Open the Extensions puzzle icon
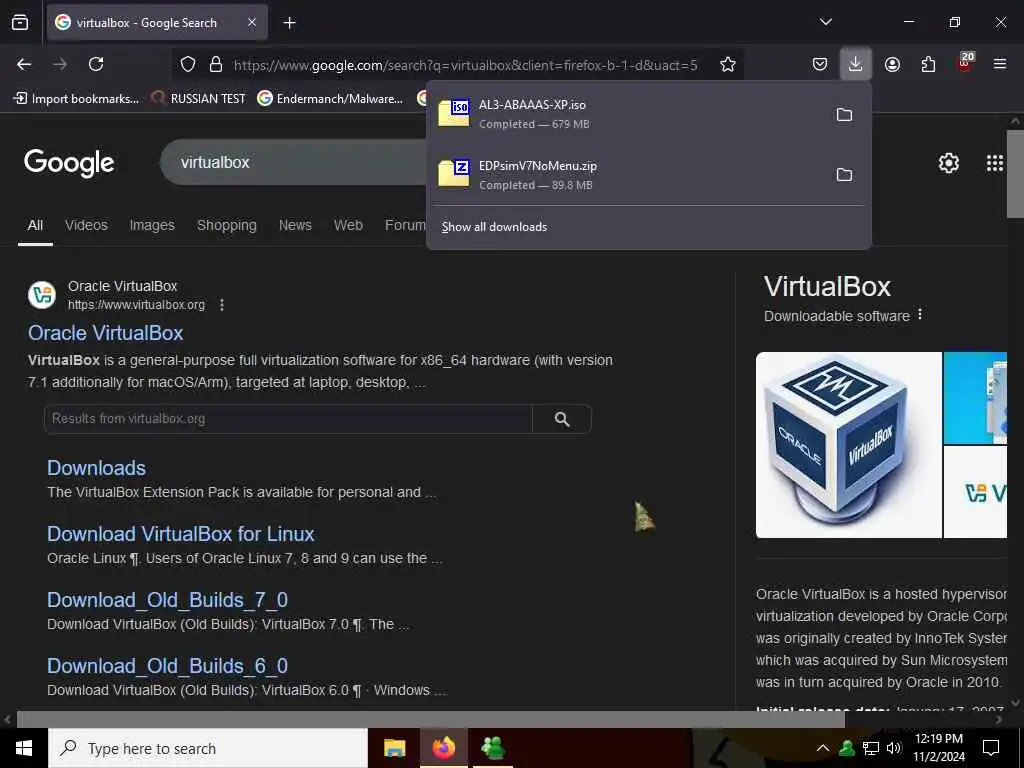The height and width of the screenshot is (768, 1024). coord(928,64)
